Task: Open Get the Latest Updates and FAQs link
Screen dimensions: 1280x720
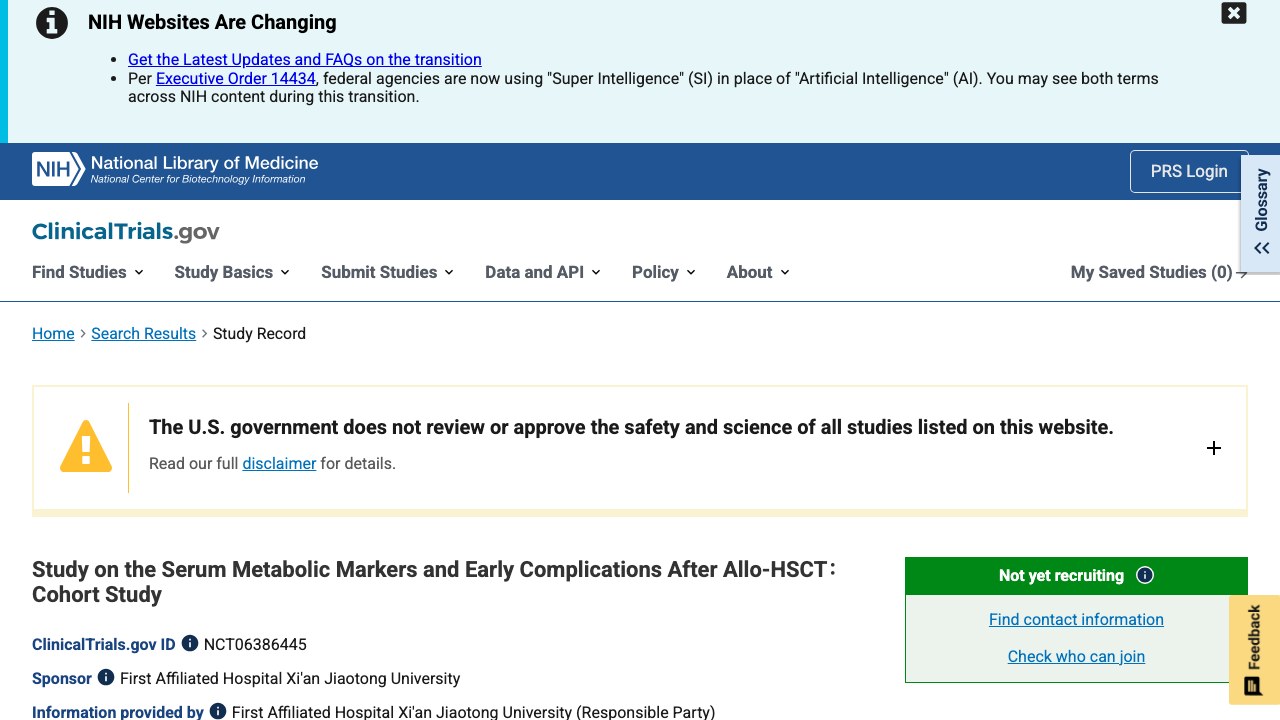Action: [305, 59]
